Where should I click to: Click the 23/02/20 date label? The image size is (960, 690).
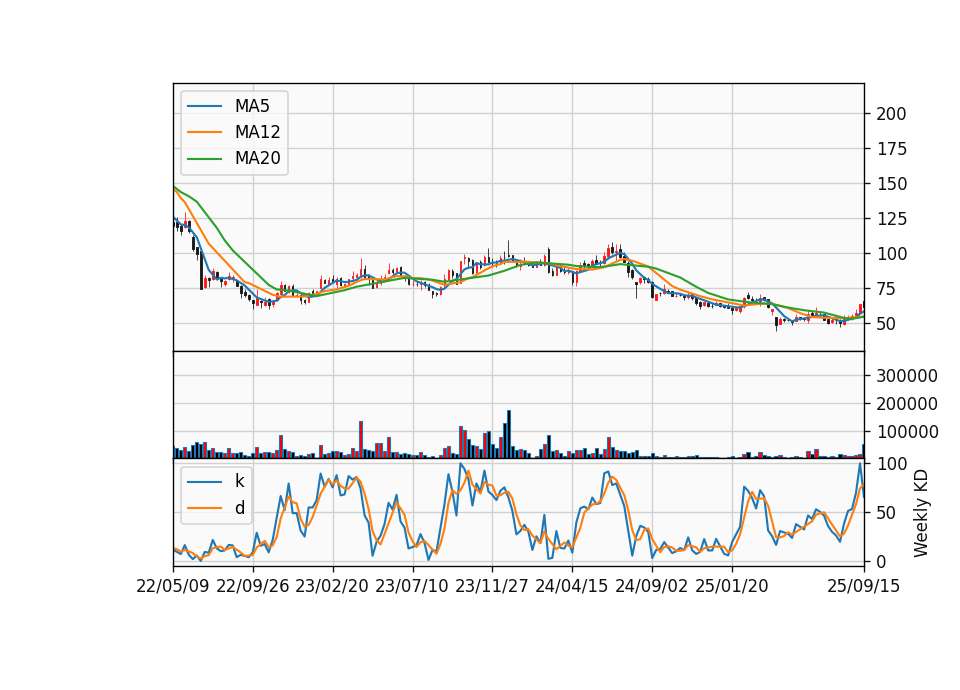click(332, 586)
